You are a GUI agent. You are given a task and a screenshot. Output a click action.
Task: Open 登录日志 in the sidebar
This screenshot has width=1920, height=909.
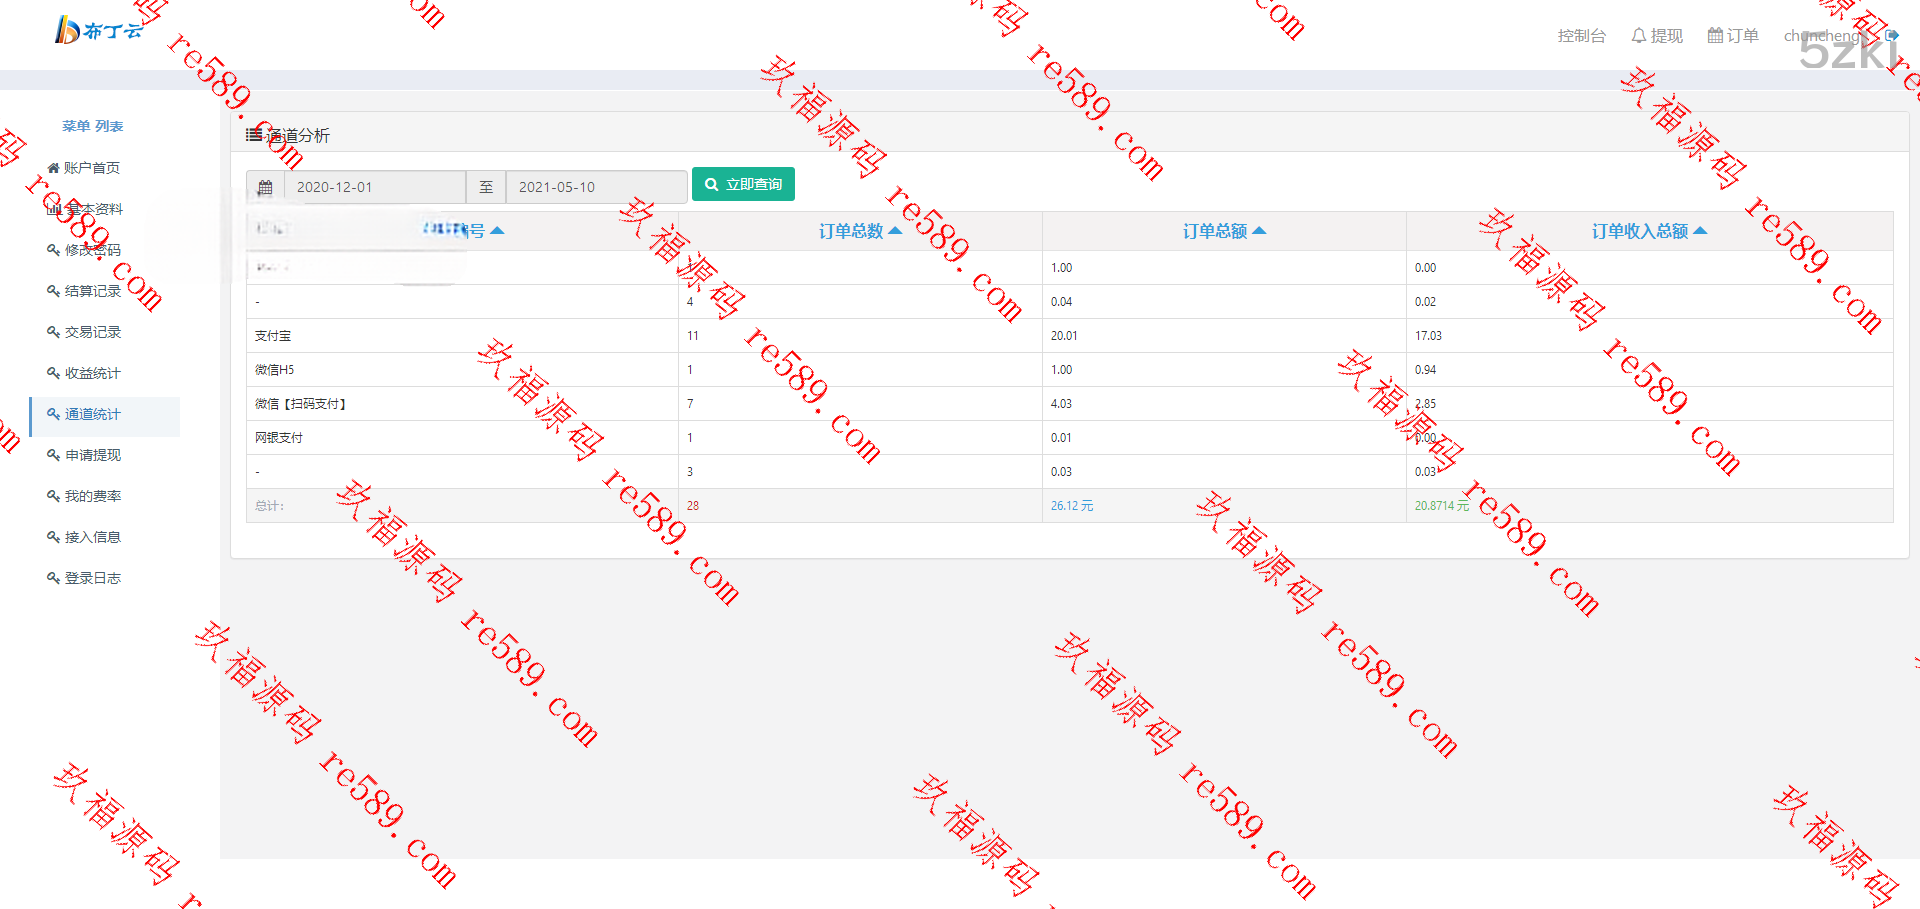pyautogui.click(x=92, y=578)
